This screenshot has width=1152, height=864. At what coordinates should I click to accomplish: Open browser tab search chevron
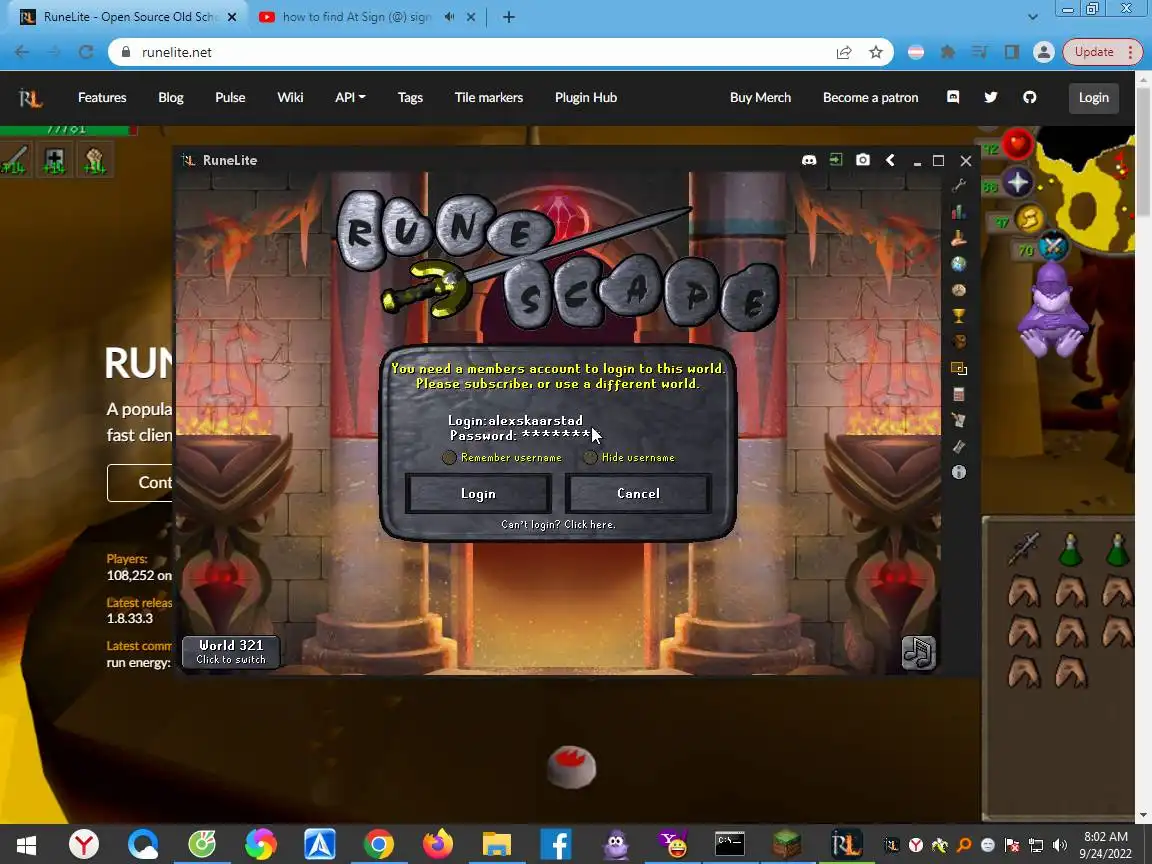tap(1032, 17)
